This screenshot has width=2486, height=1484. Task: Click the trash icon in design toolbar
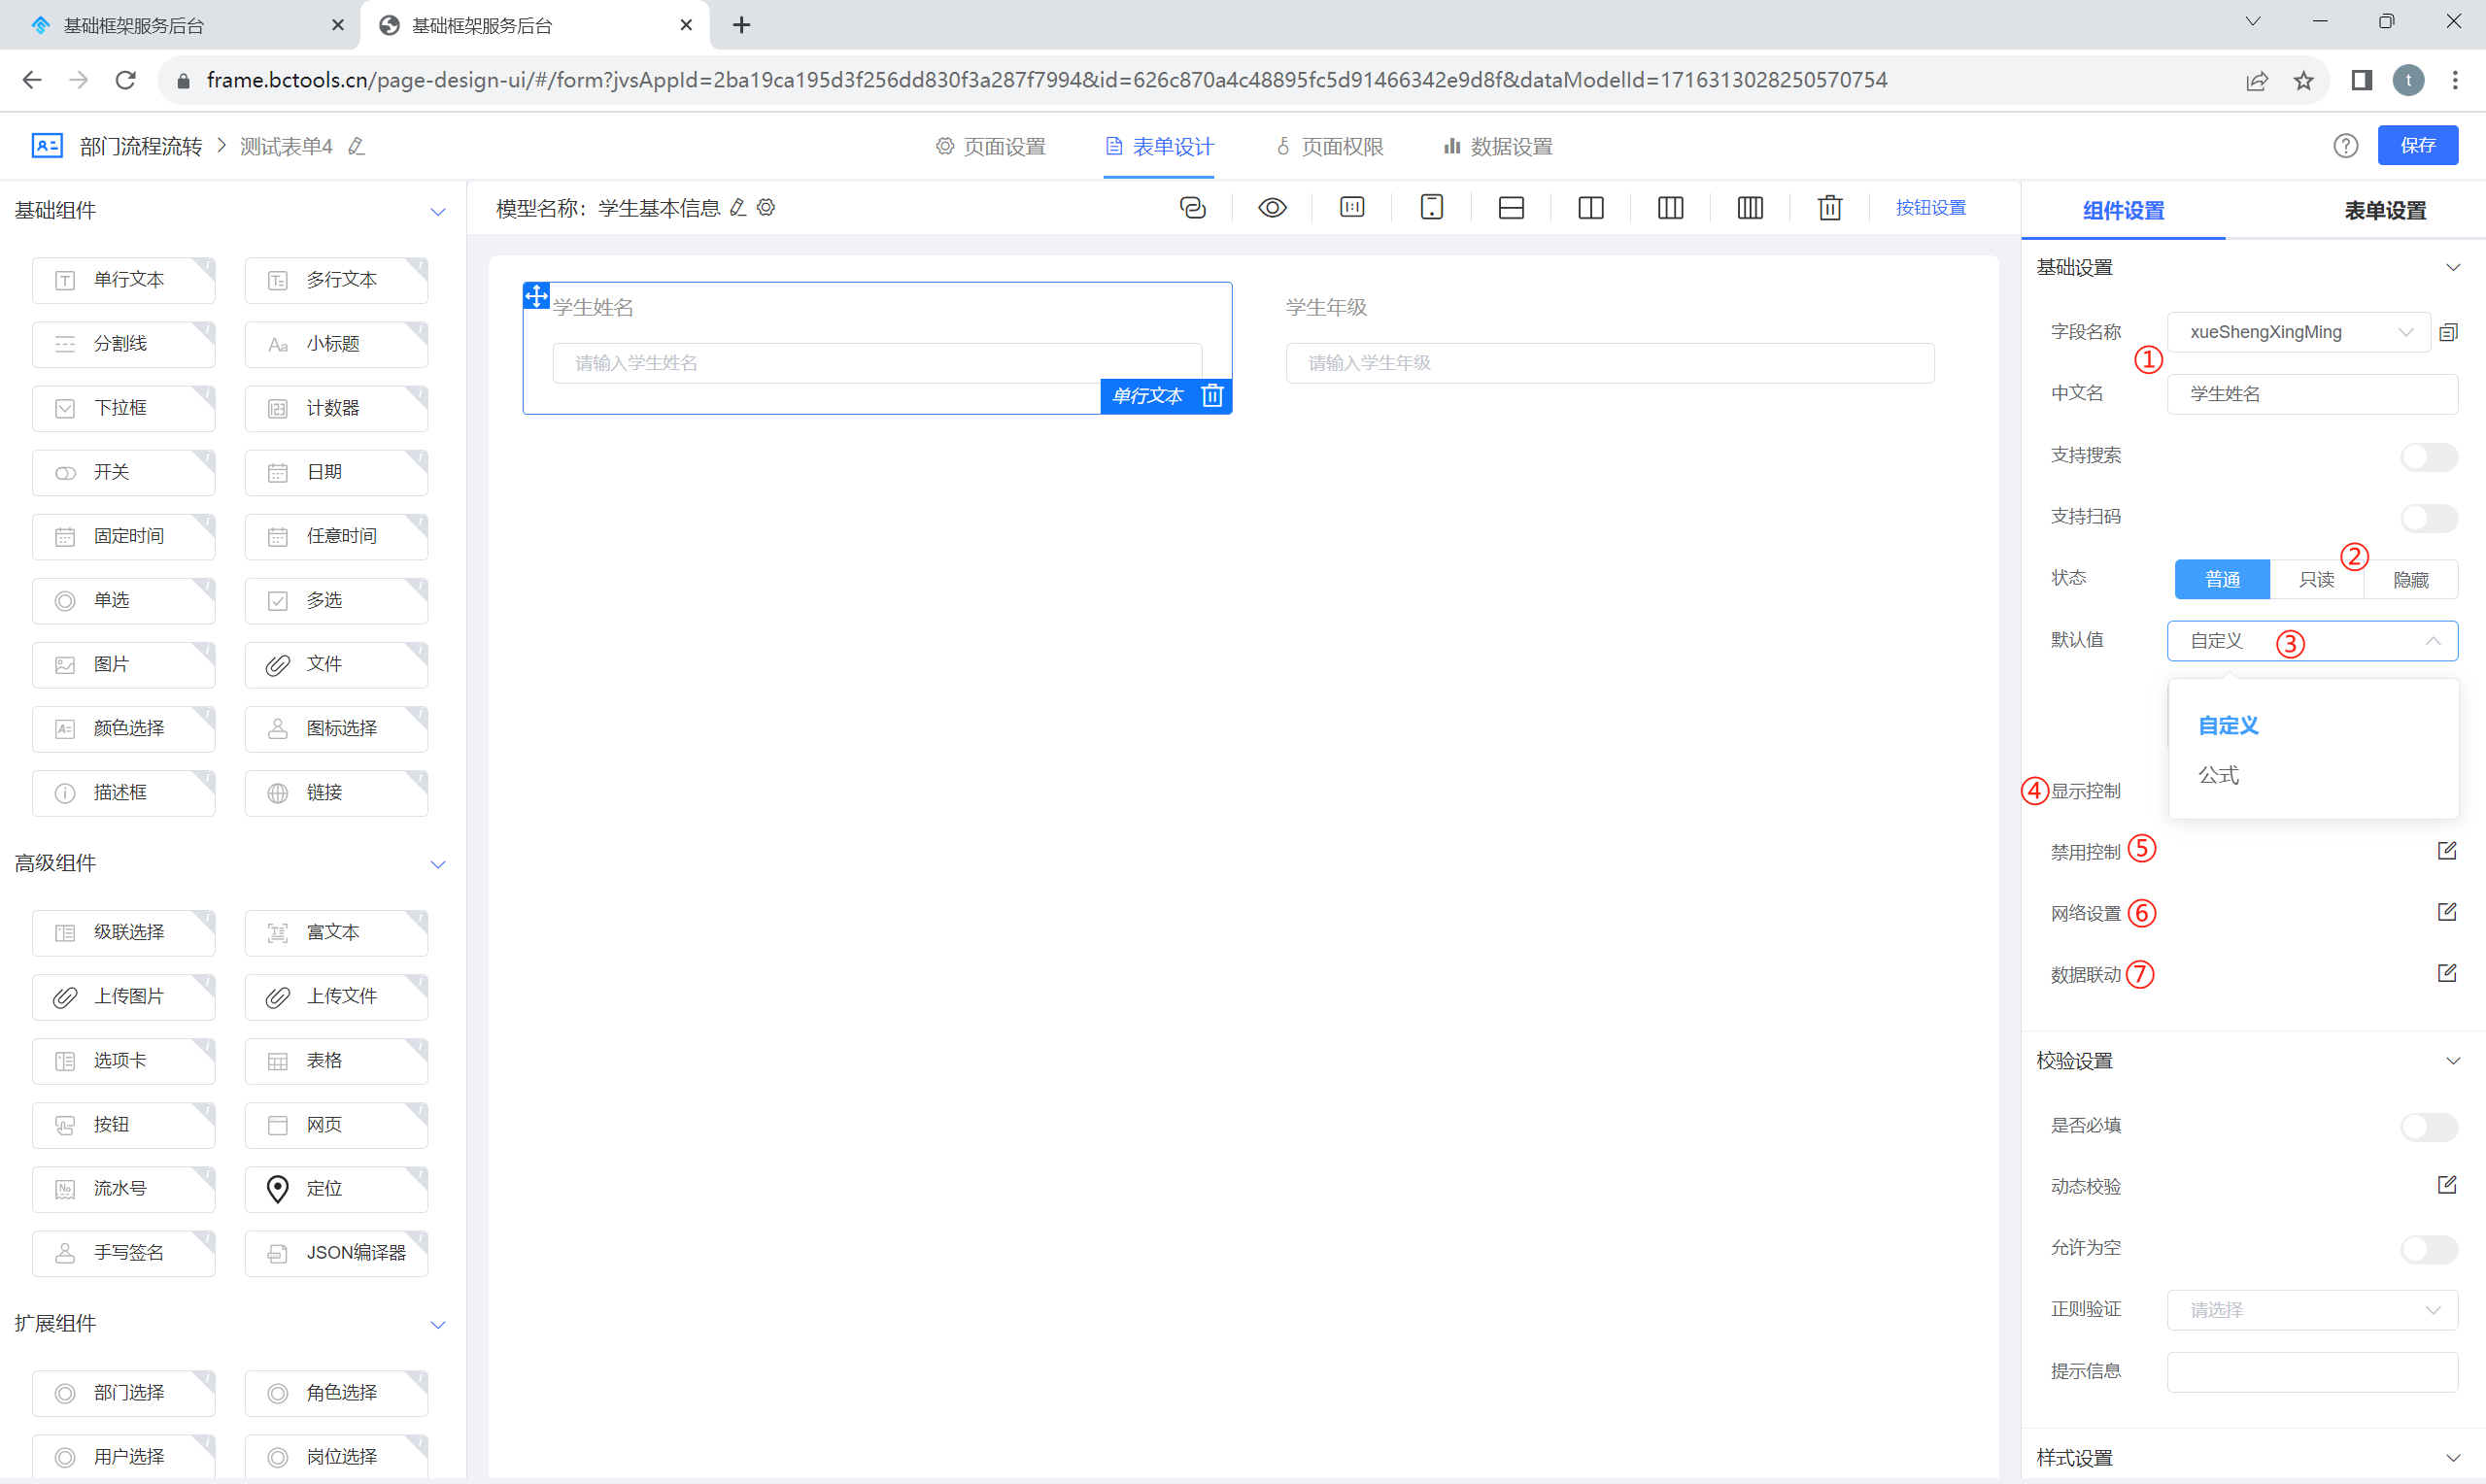click(1830, 208)
